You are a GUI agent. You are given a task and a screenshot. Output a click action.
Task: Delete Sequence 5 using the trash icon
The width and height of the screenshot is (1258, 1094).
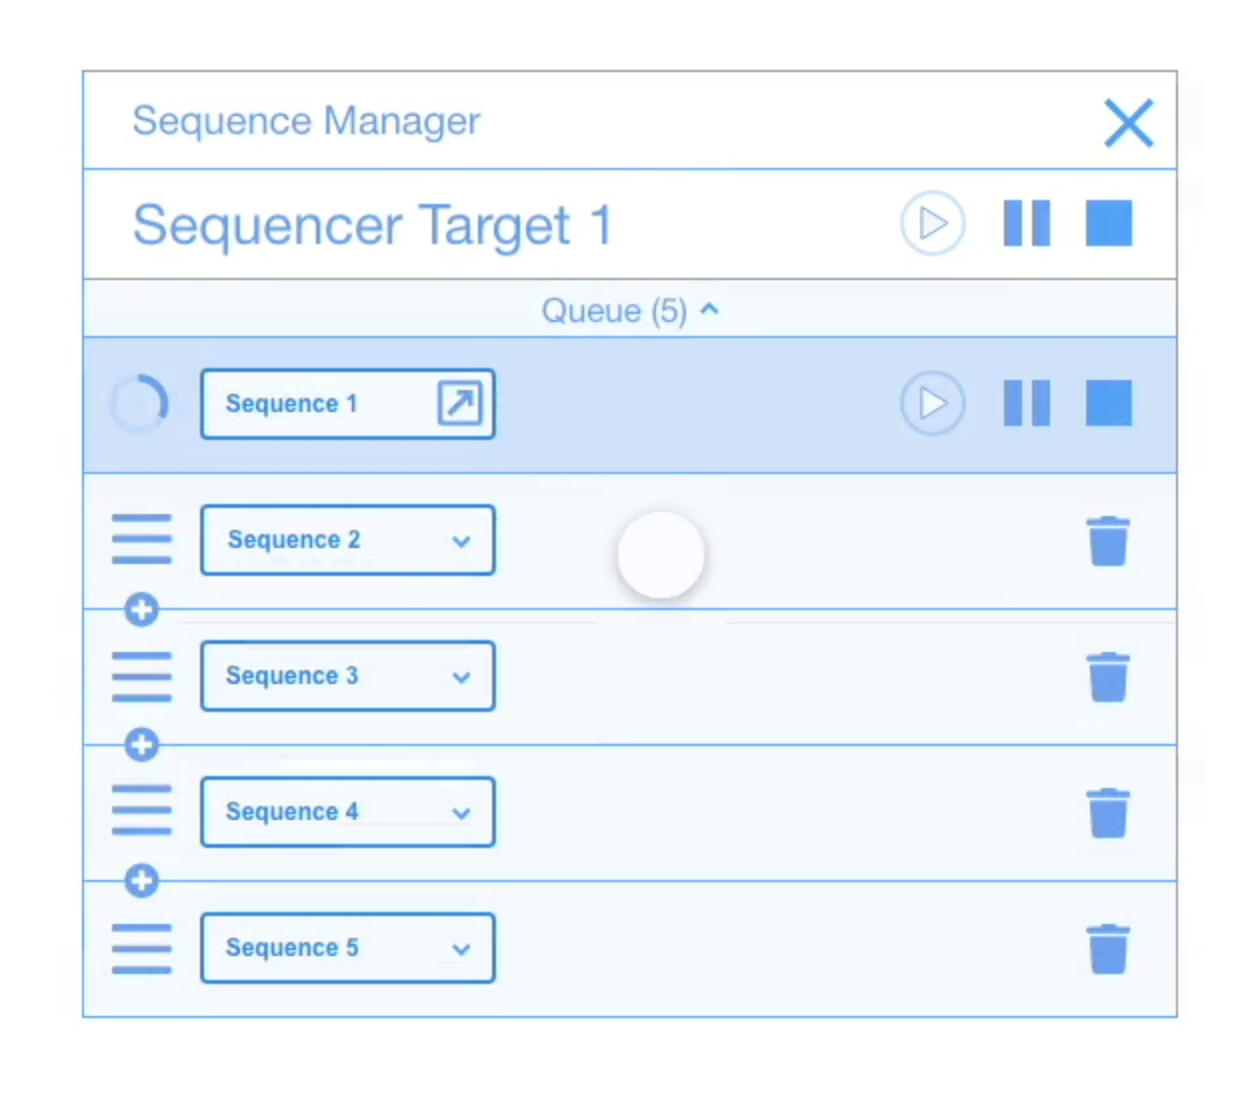pos(1109,948)
